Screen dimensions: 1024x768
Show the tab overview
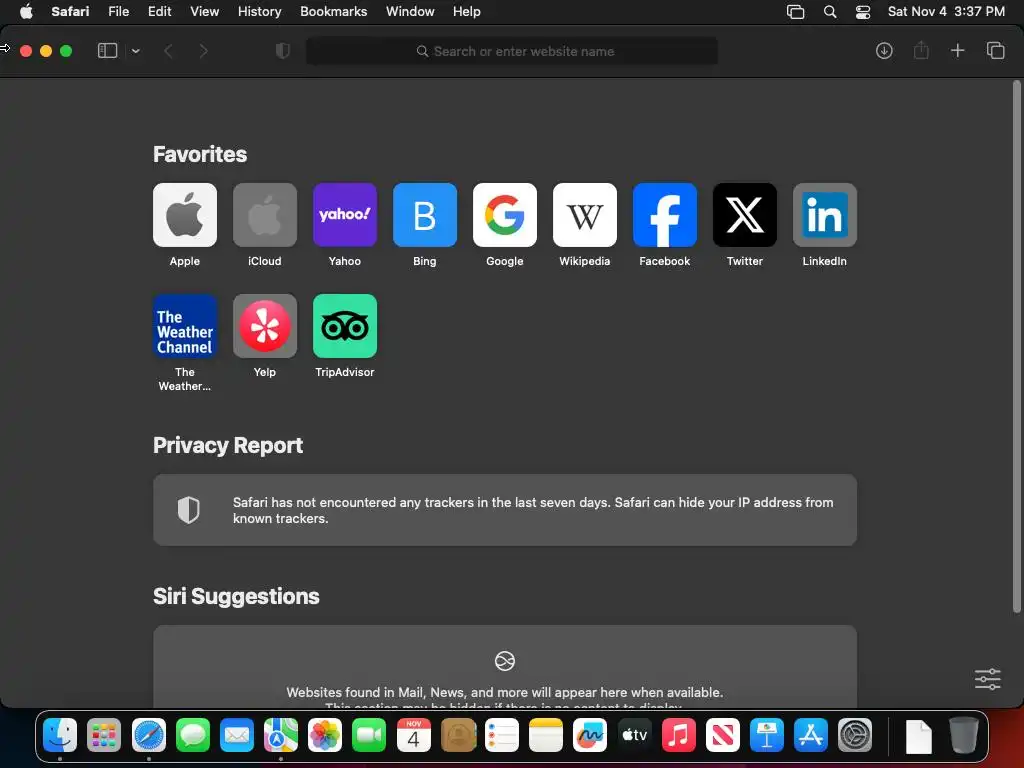point(995,50)
